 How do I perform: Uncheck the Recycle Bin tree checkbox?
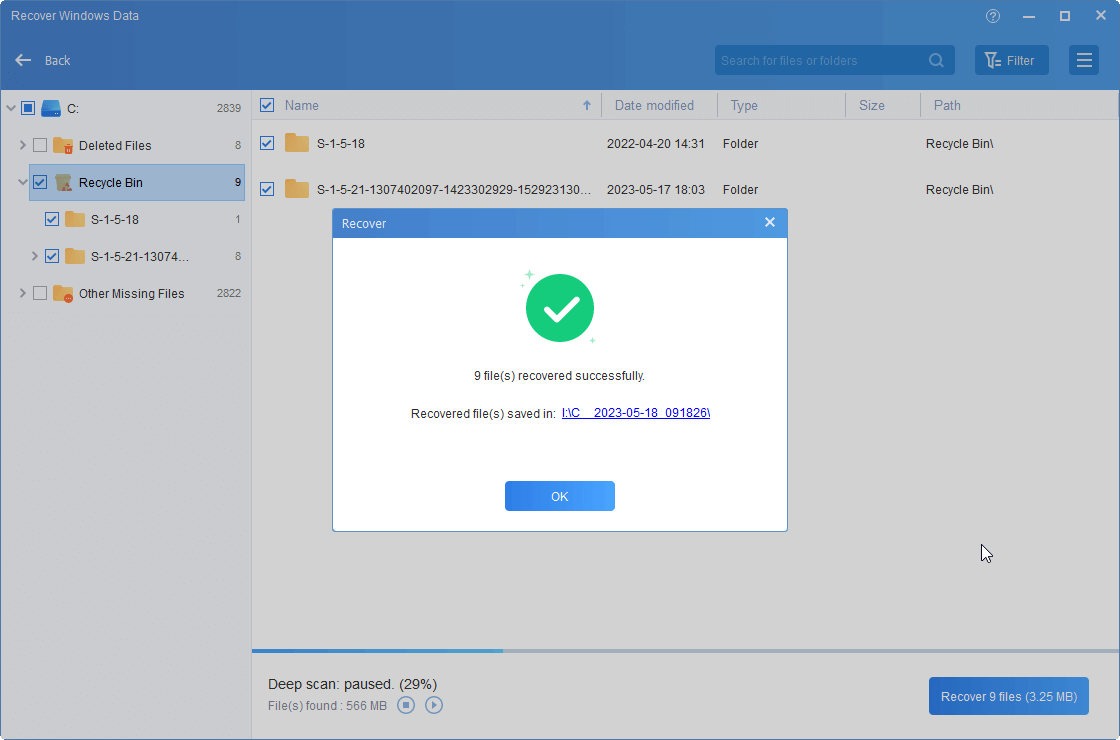pyautogui.click(x=40, y=182)
